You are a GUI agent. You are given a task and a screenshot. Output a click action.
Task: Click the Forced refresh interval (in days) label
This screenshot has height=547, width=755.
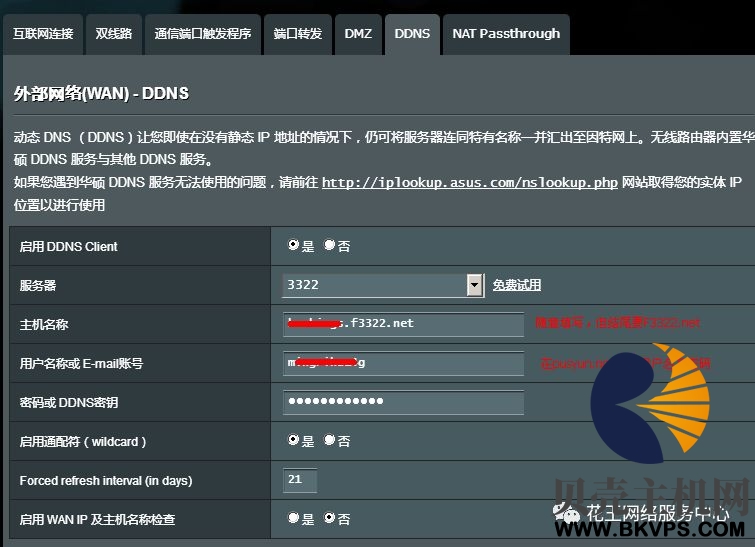point(106,481)
